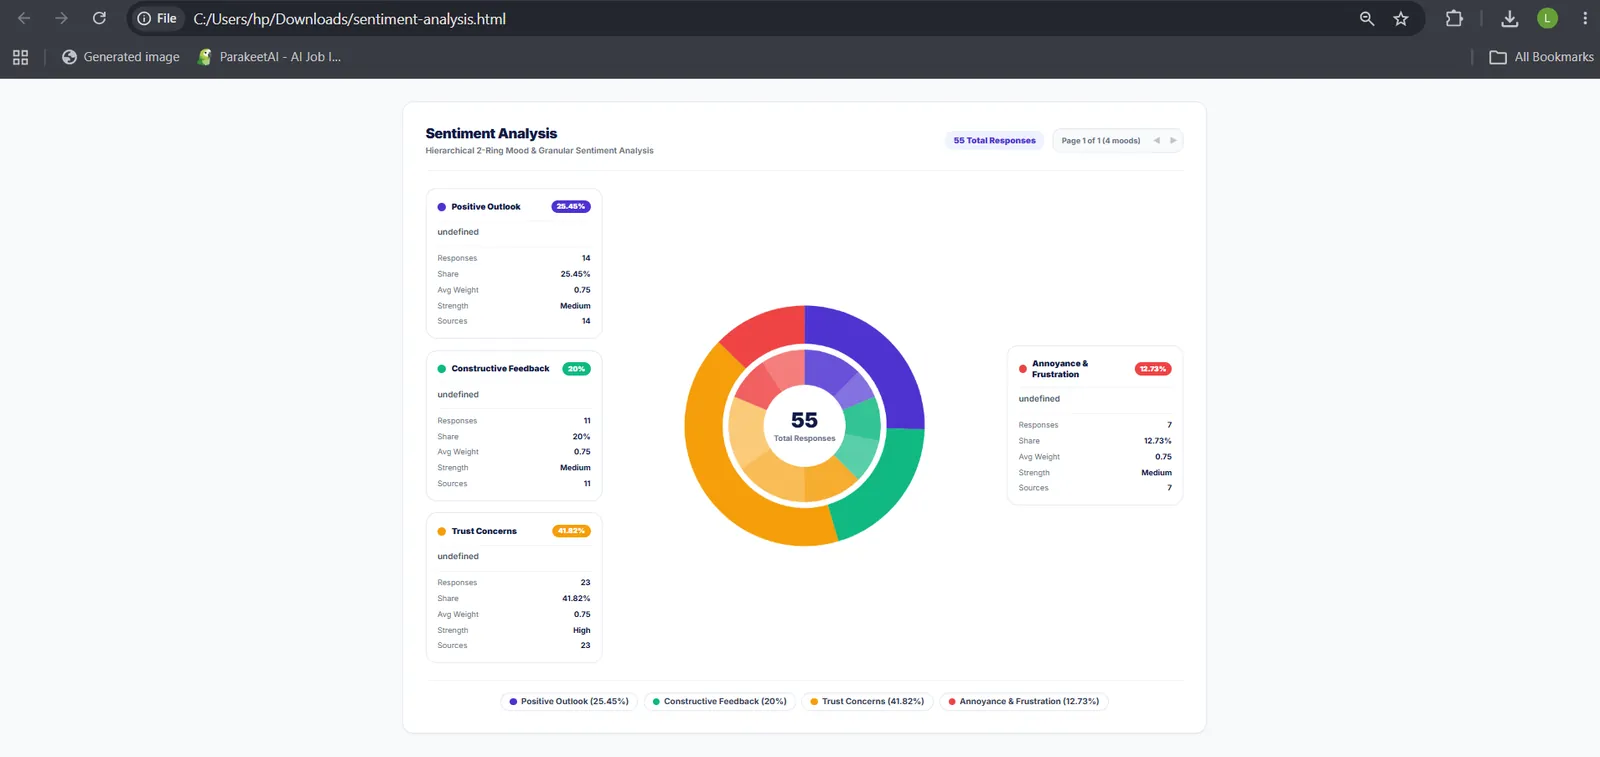Image resolution: width=1600 pixels, height=757 pixels.
Task: Click the "High" strength value in Trust Concerns
Action: [582, 630]
